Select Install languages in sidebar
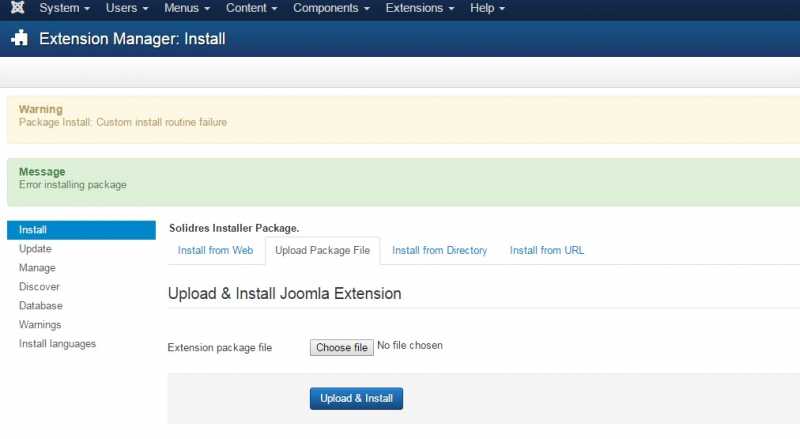This screenshot has height=439, width=800. [x=57, y=344]
